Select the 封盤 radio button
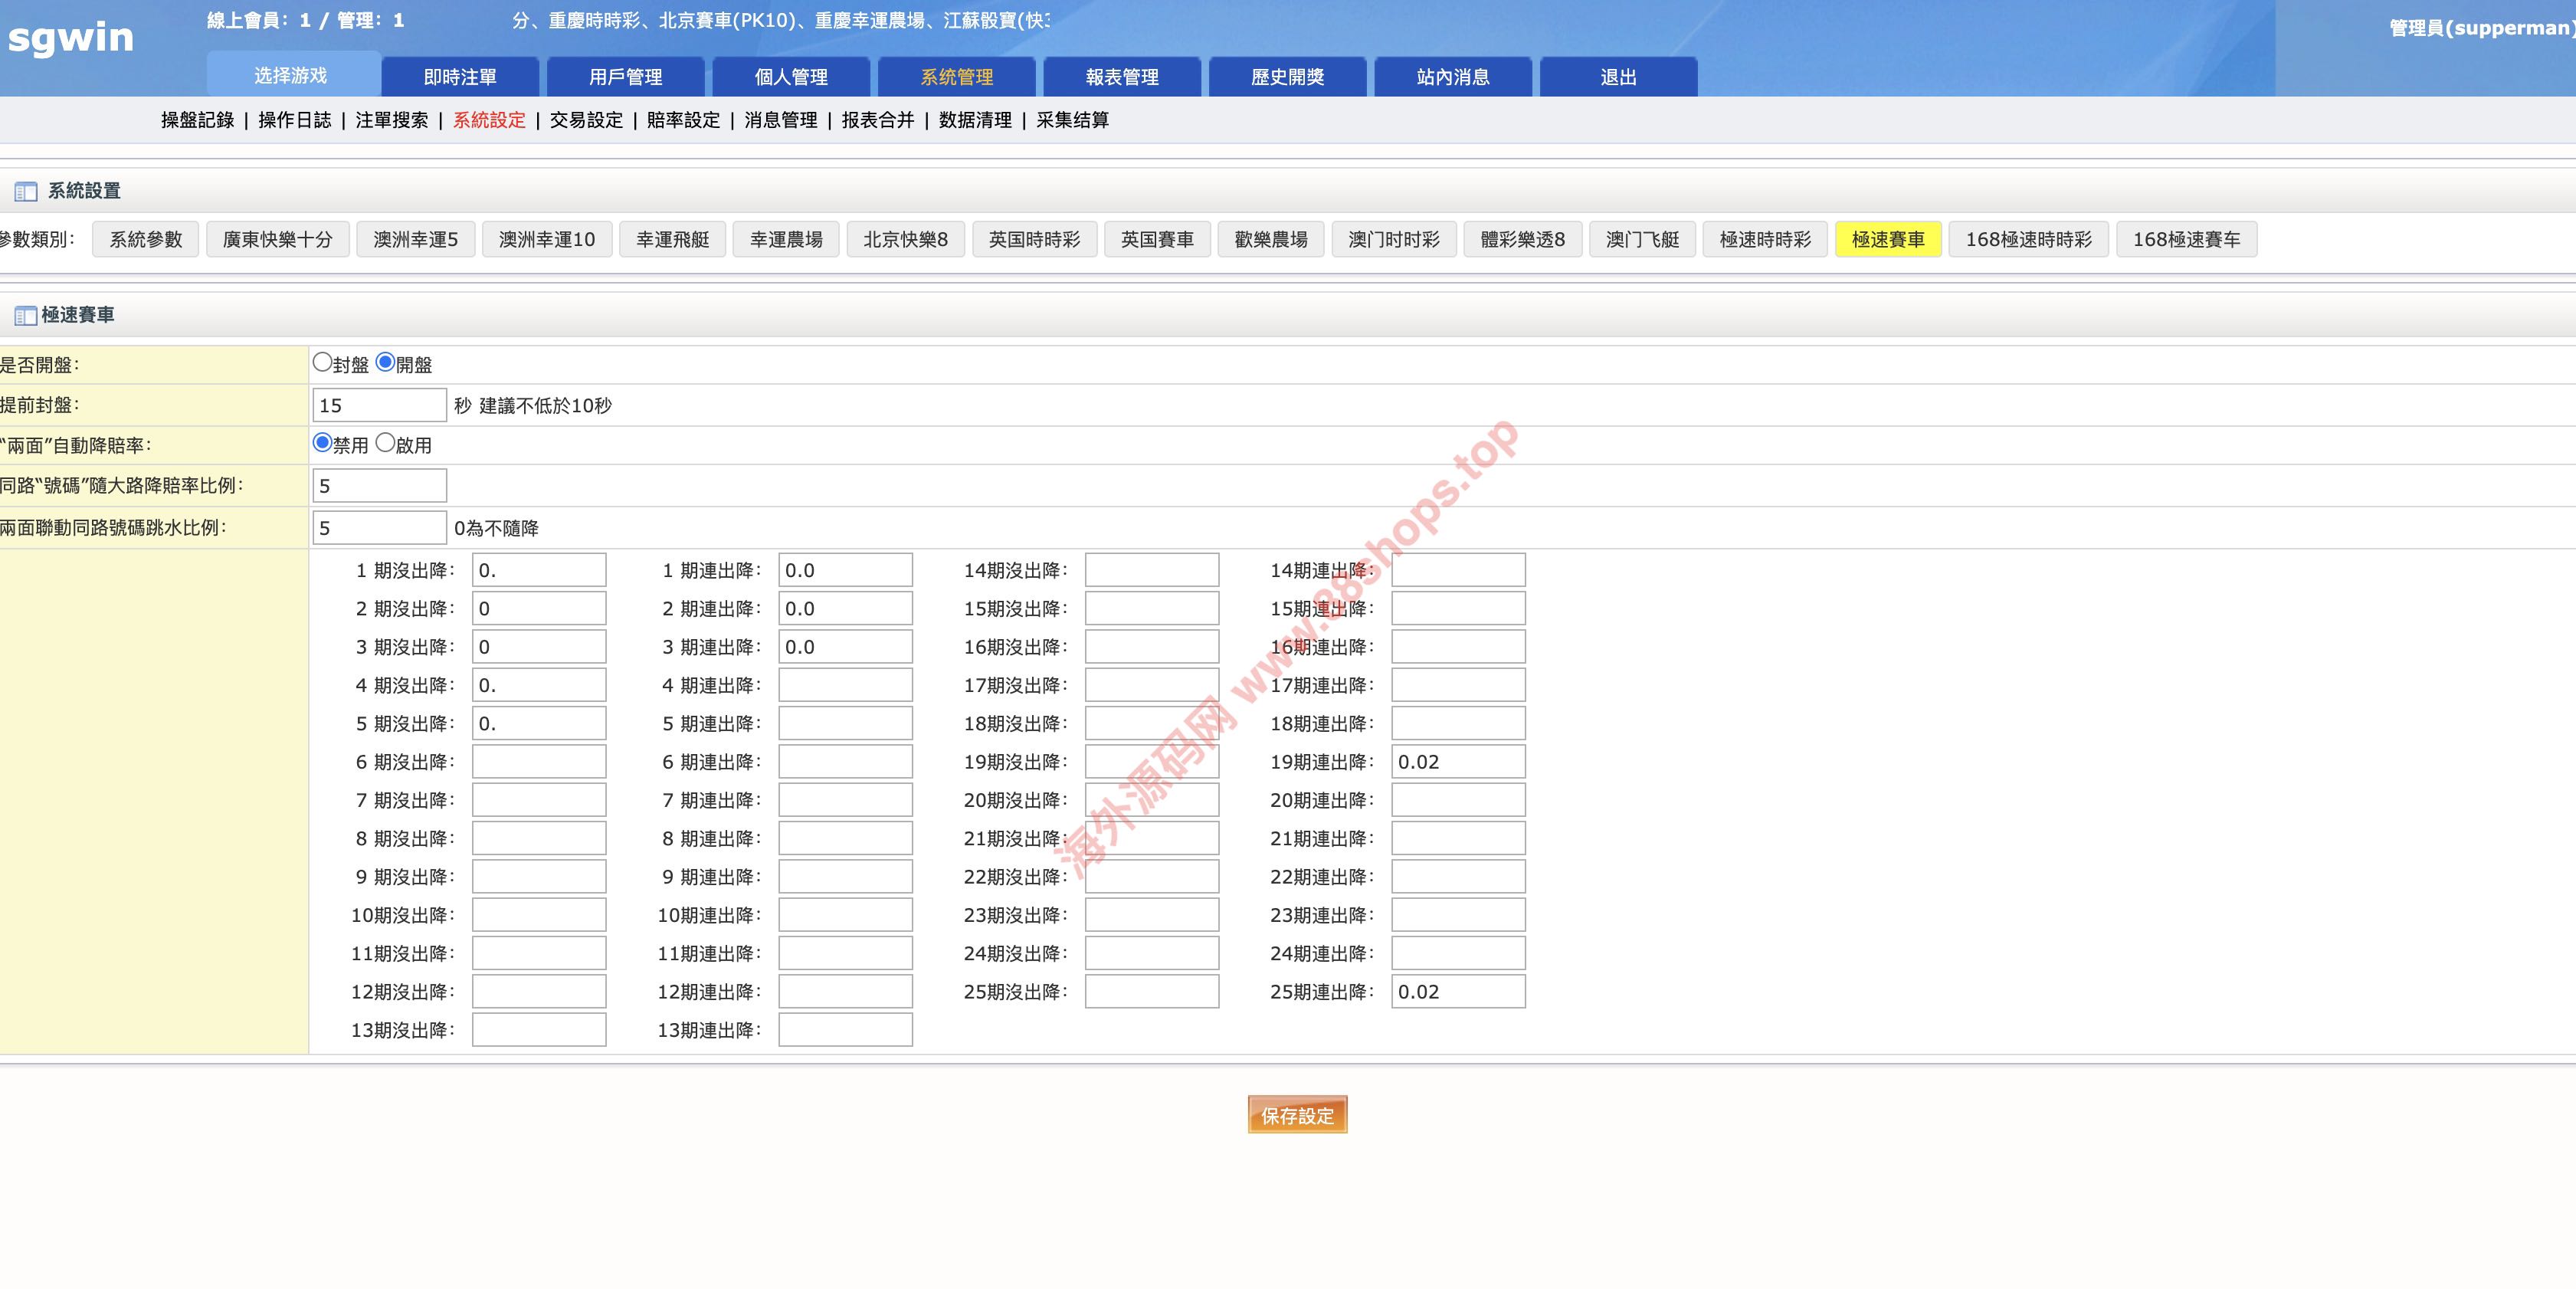2576x1289 pixels. [322, 362]
